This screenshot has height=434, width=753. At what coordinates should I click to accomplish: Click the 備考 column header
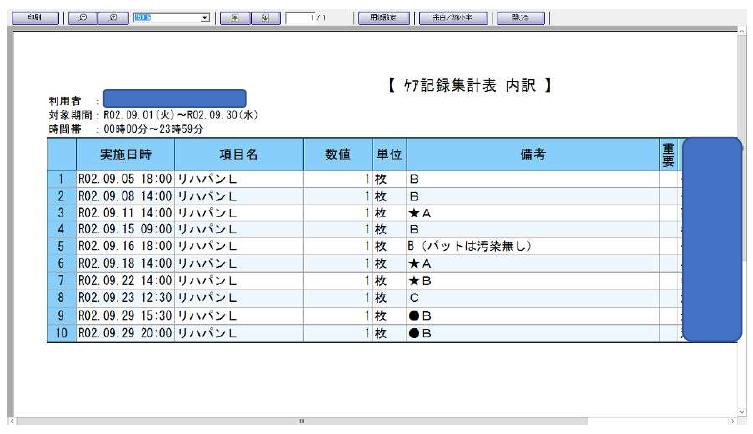tap(531, 155)
